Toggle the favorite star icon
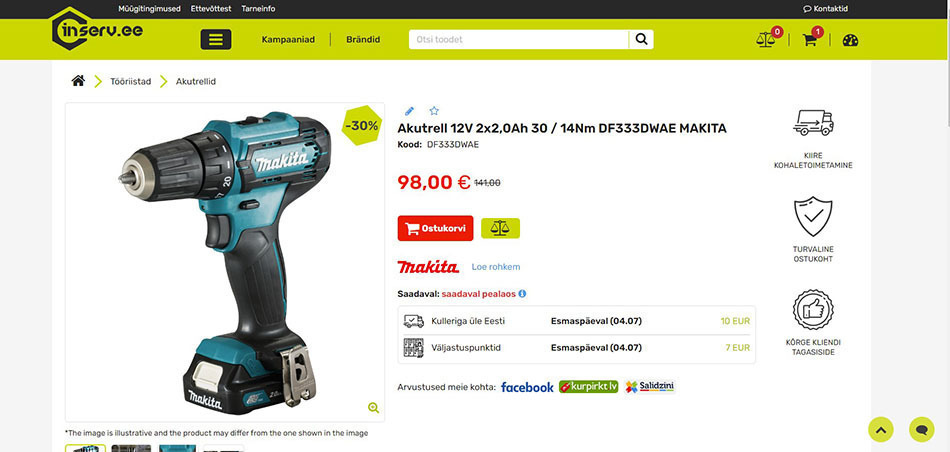The image size is (950, 452). pos(434,111)
